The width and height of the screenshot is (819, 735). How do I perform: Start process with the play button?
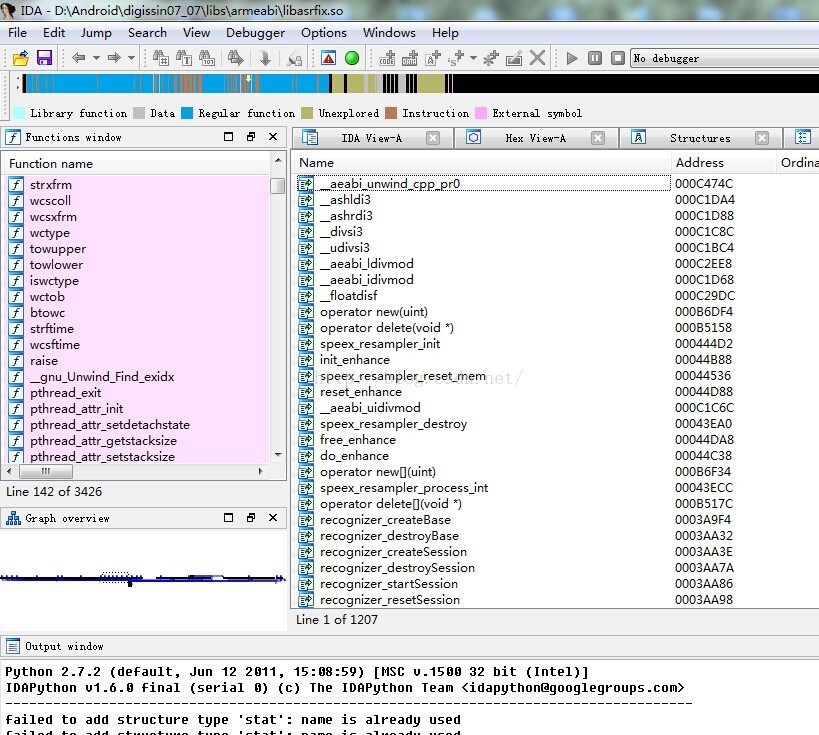[x=571, y=59]
